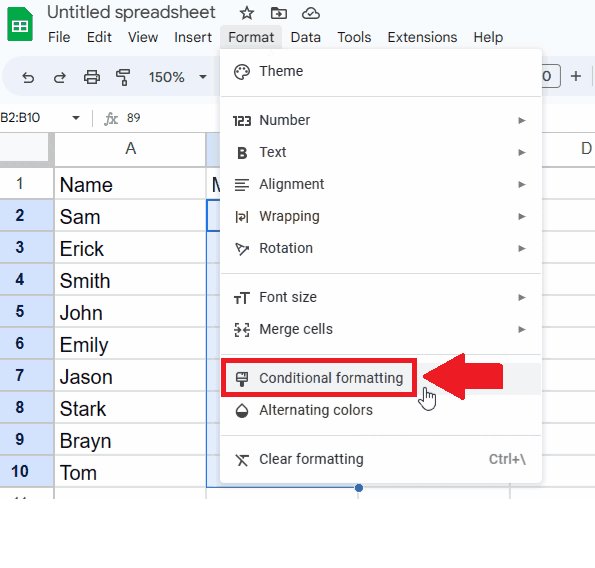
Task: Select column A header
Action: [x=130, y=149]
